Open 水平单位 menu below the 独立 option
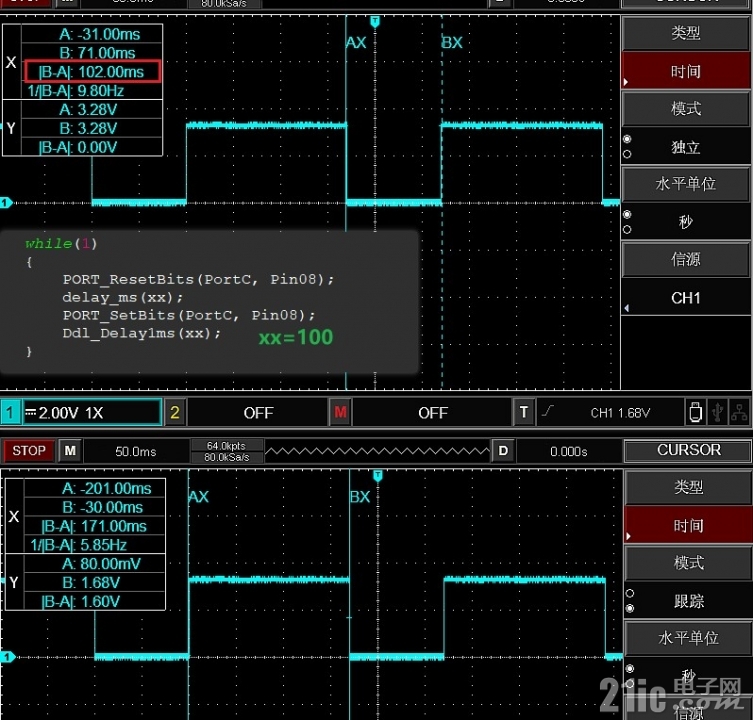753x720 pixels. [x=685, y=183]
